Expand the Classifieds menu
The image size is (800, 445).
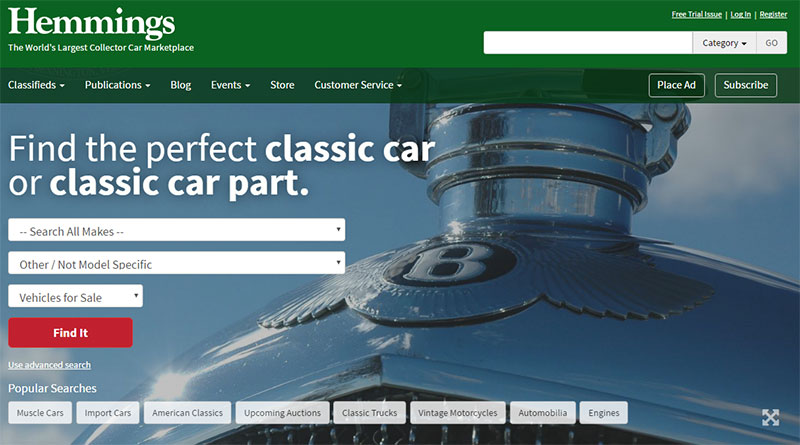click(x=36, y=85)
